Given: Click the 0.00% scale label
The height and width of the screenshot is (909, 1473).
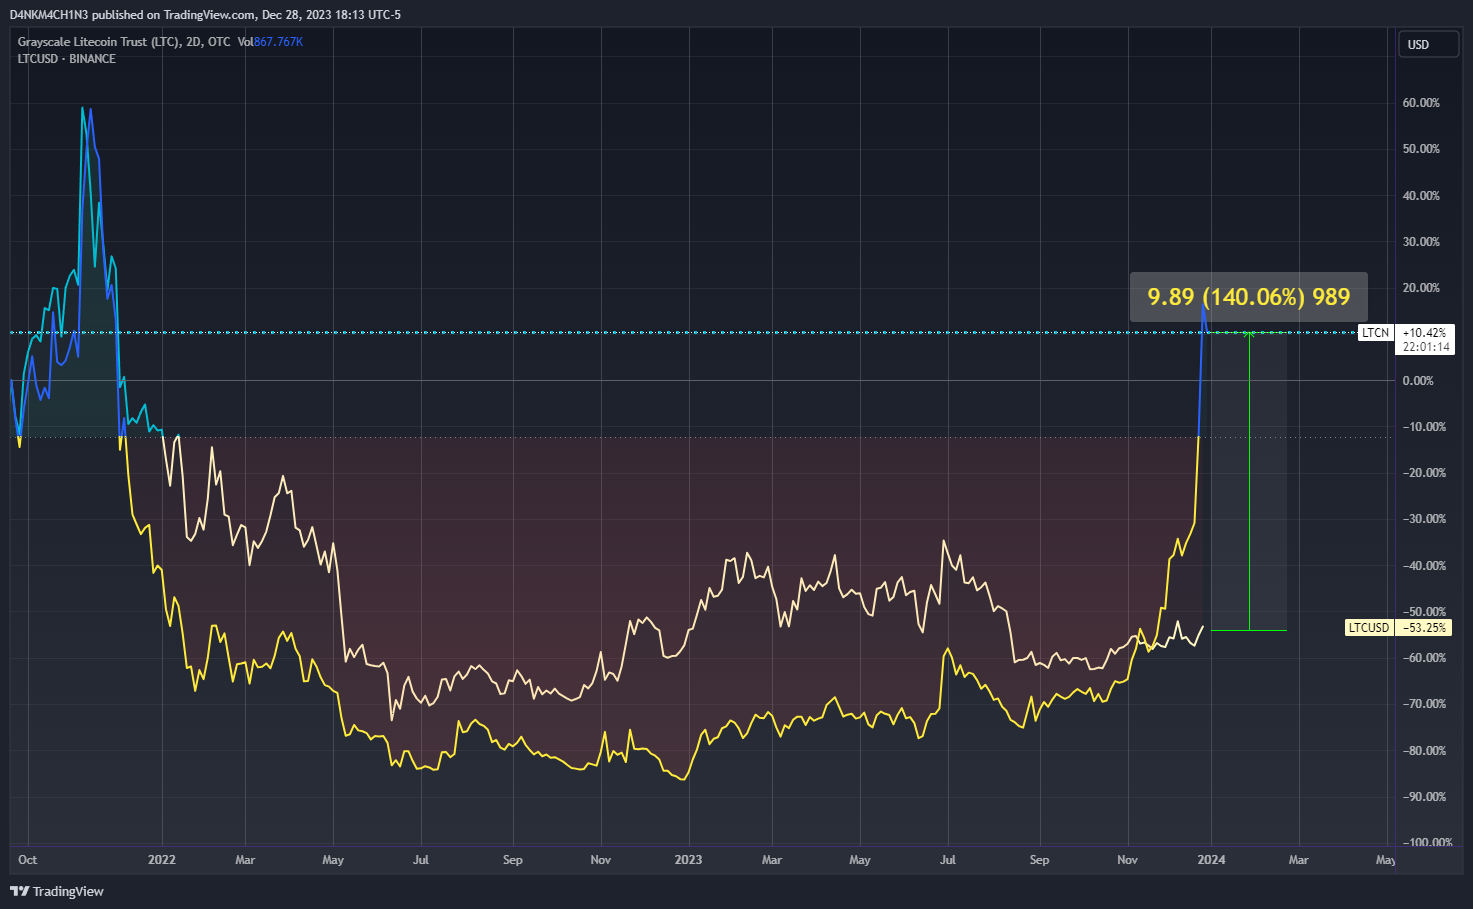Looking at the screenshot, I should tap(1418, 381).
